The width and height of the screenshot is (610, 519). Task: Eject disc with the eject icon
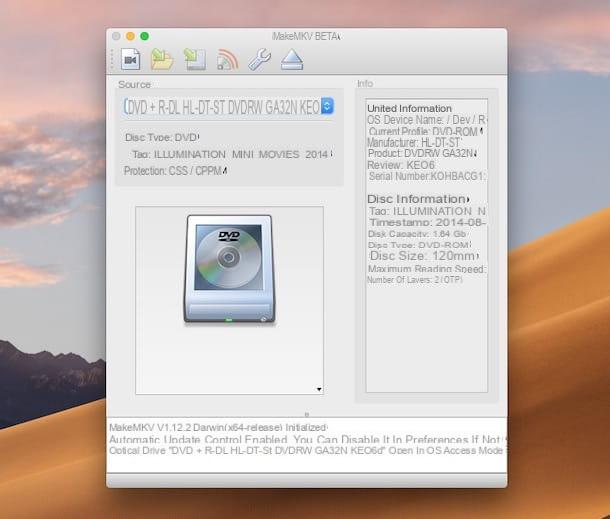tap(292, 60)
